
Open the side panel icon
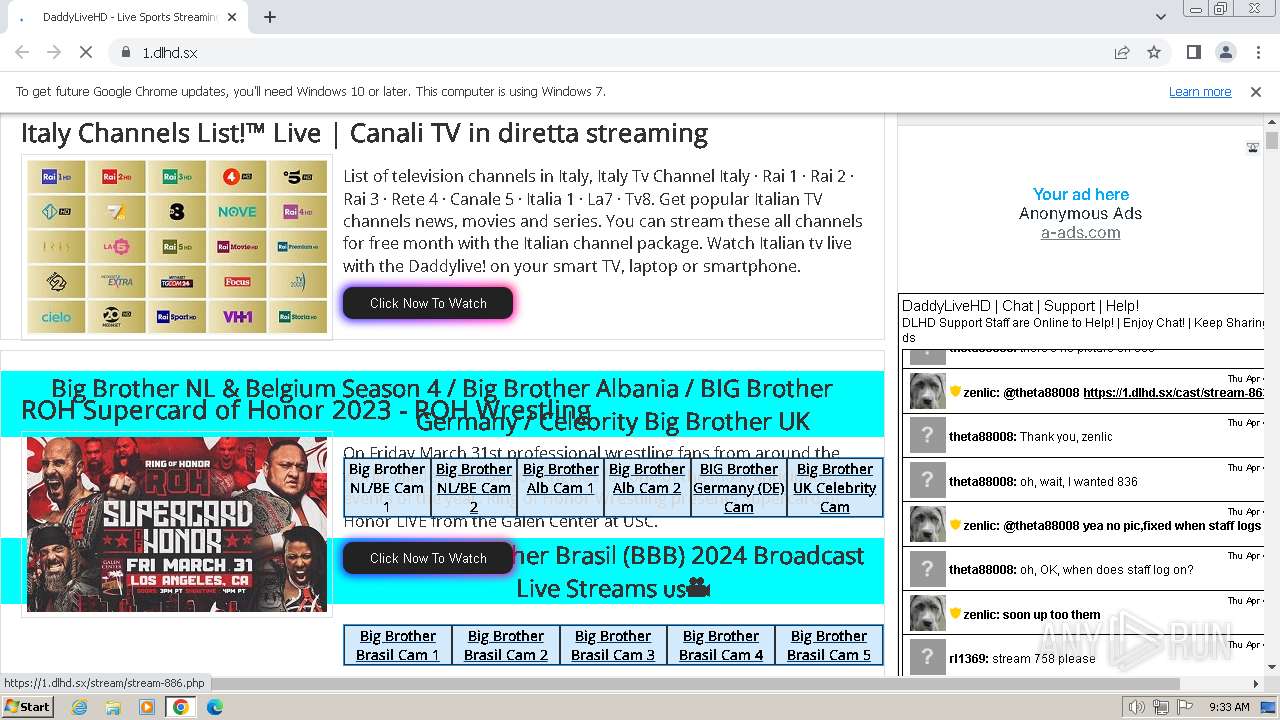click(1194, 52)
